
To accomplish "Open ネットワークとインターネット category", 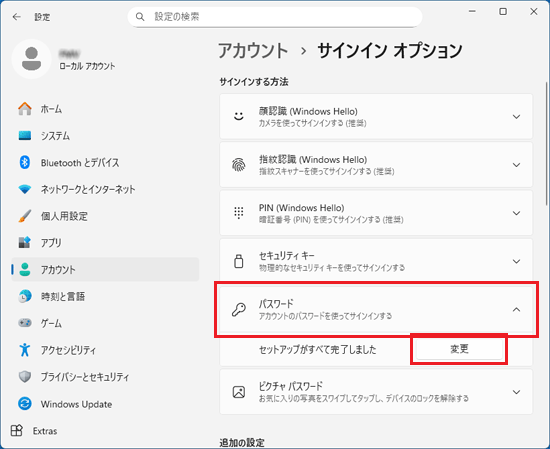I will tap(105, 189).
